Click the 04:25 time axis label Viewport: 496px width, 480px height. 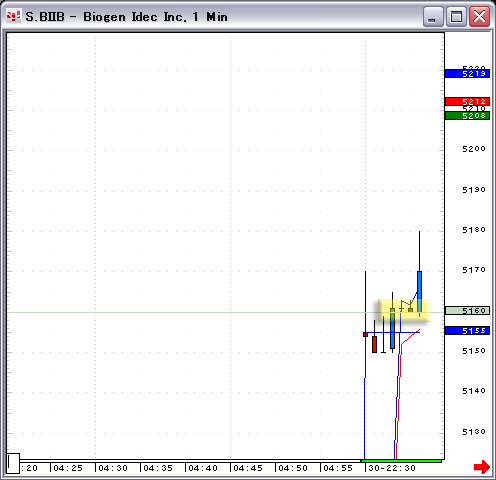tap(68, 468)
